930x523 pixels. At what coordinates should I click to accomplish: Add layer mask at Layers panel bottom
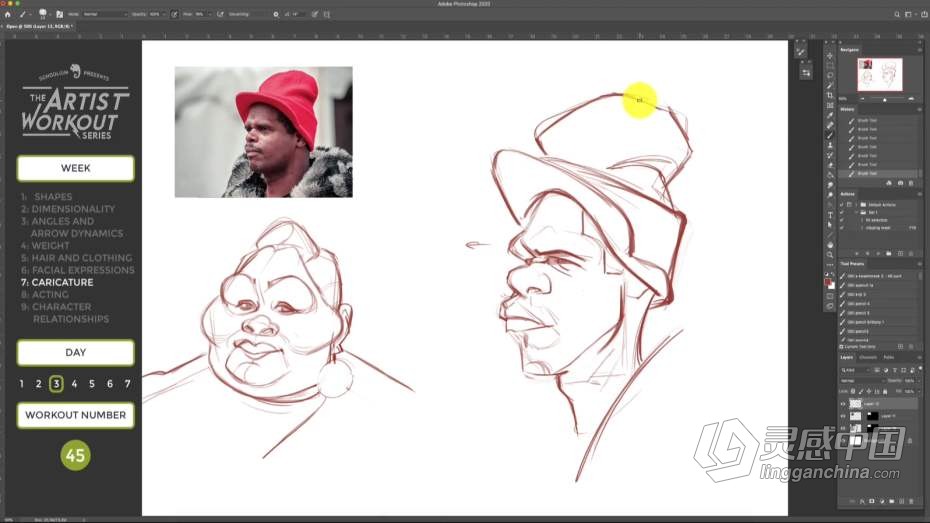pyautogui.click(x=872, y=502)
